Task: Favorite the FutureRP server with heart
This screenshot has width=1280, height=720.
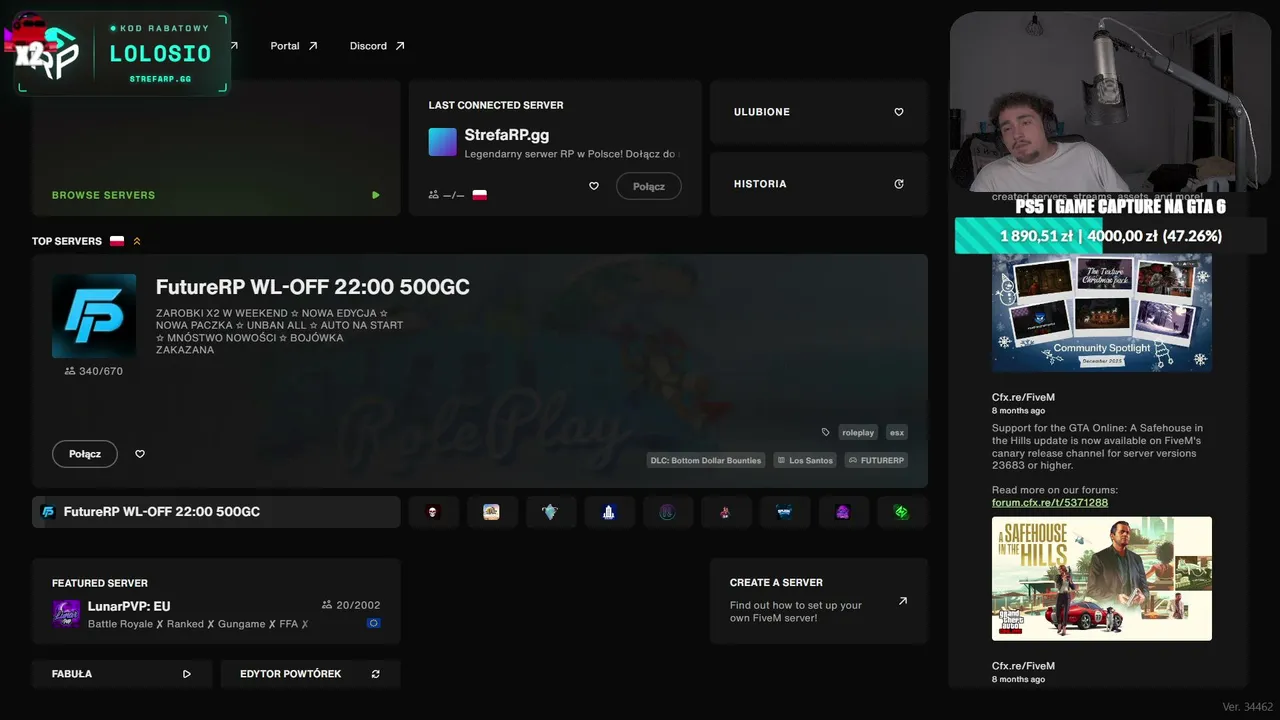Action: [x=140, y=454]
